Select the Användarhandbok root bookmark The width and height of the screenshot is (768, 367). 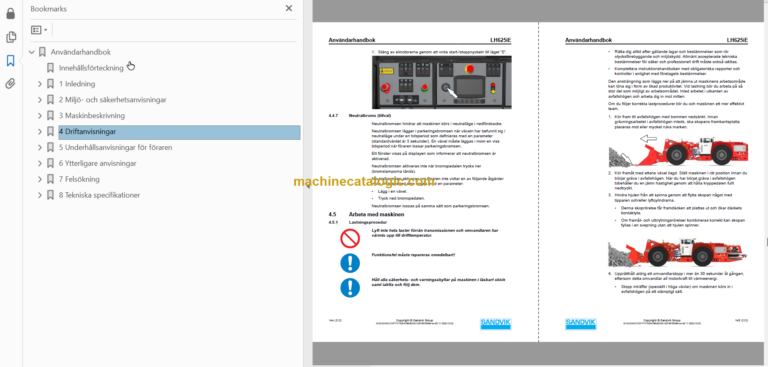(81, 52)
